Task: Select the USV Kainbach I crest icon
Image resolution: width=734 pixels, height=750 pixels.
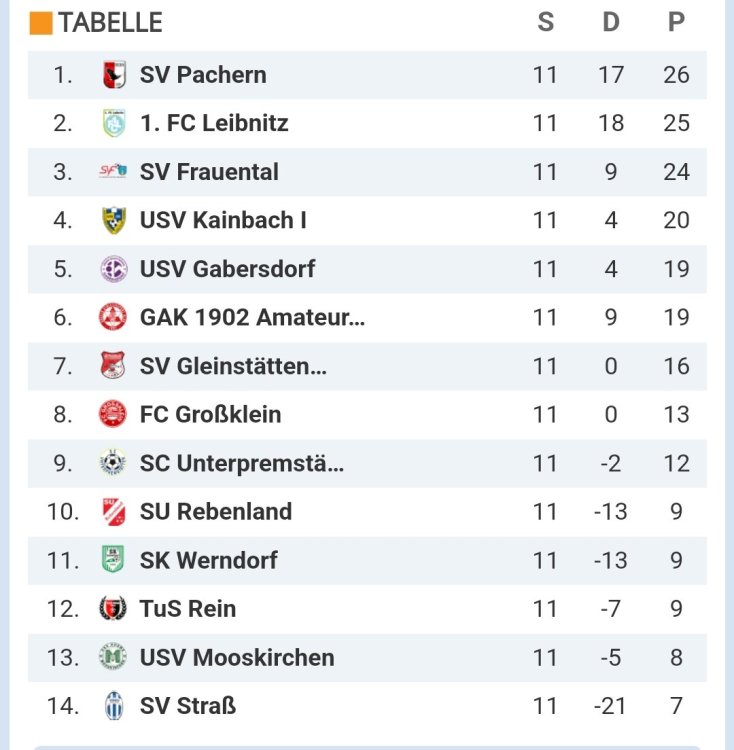Action: 114,220
